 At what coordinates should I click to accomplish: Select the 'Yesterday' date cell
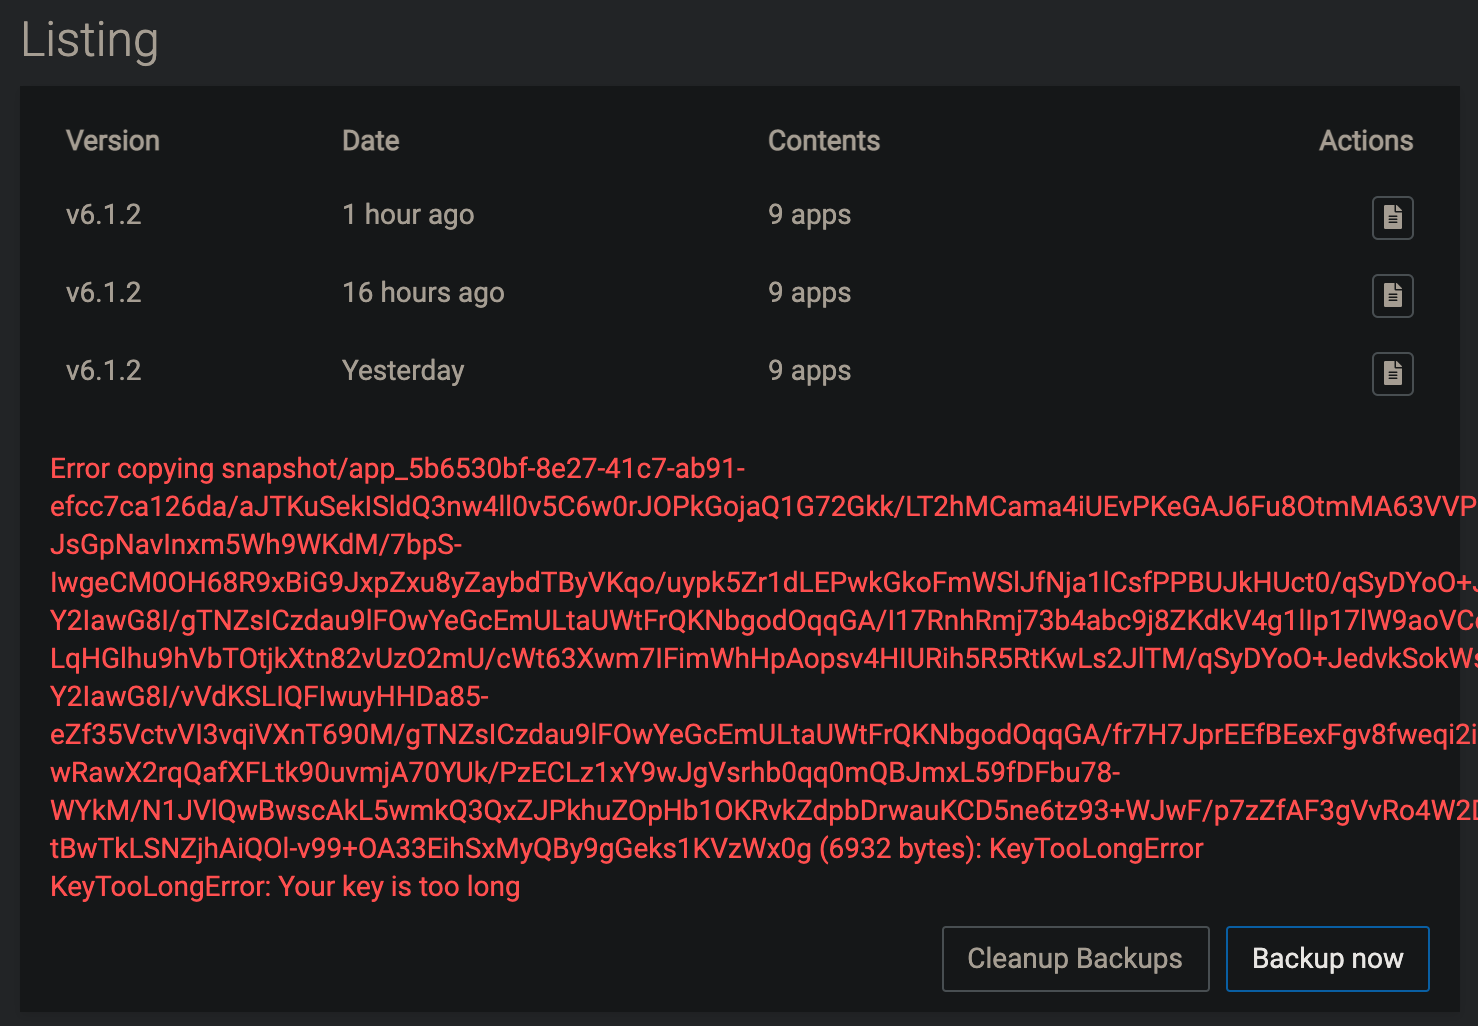(403, 371)
